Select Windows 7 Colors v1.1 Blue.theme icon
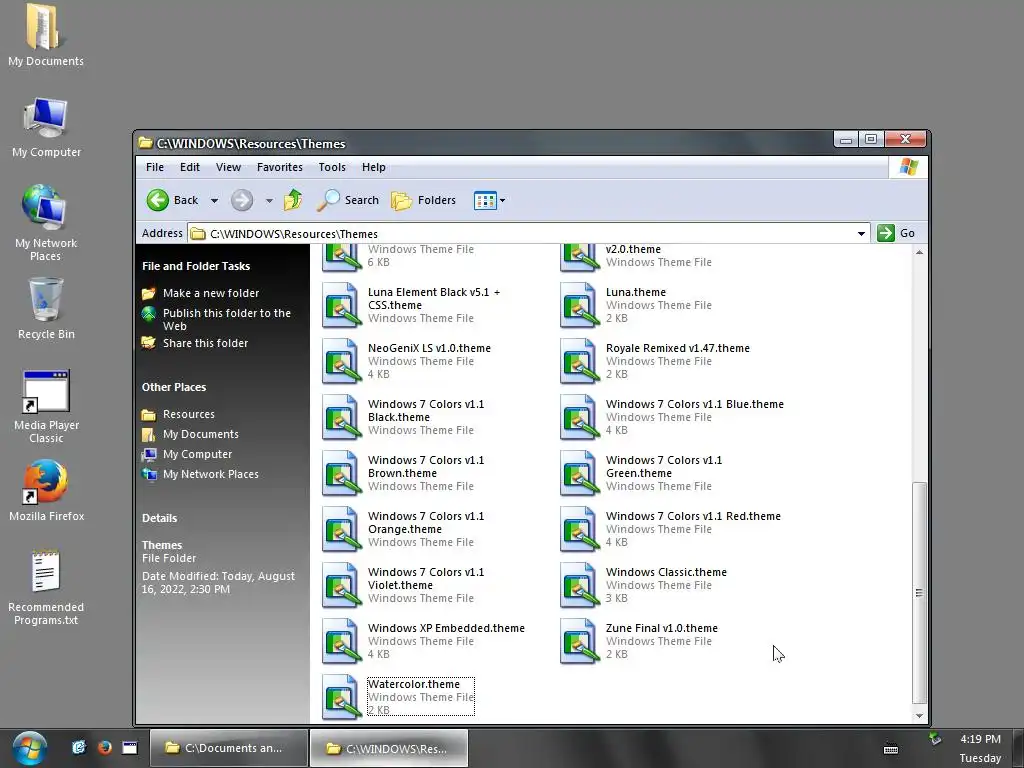Screen dimensions: 1024x768 coord(579,417)
